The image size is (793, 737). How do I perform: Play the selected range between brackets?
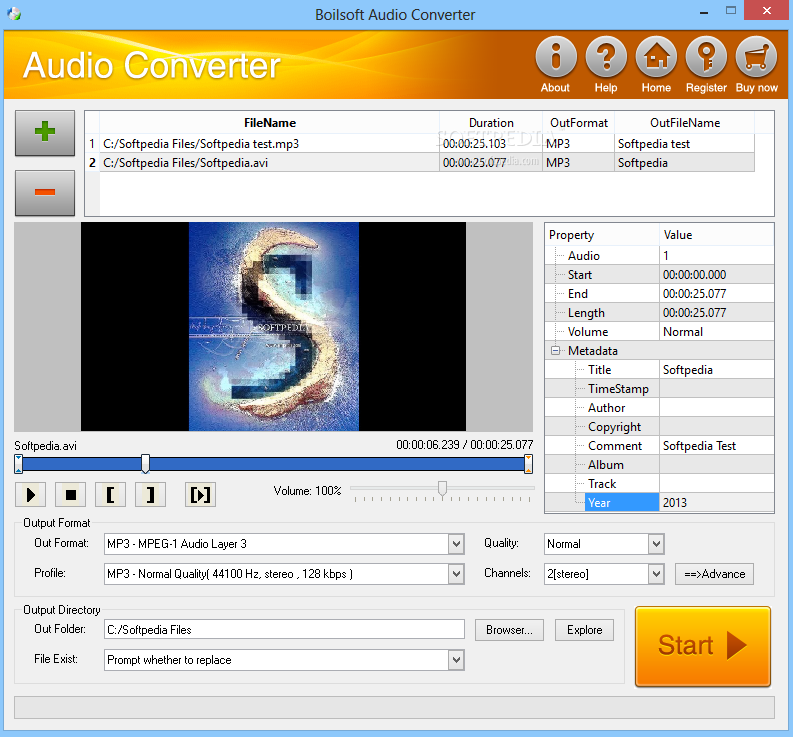[x=200, y=494]
